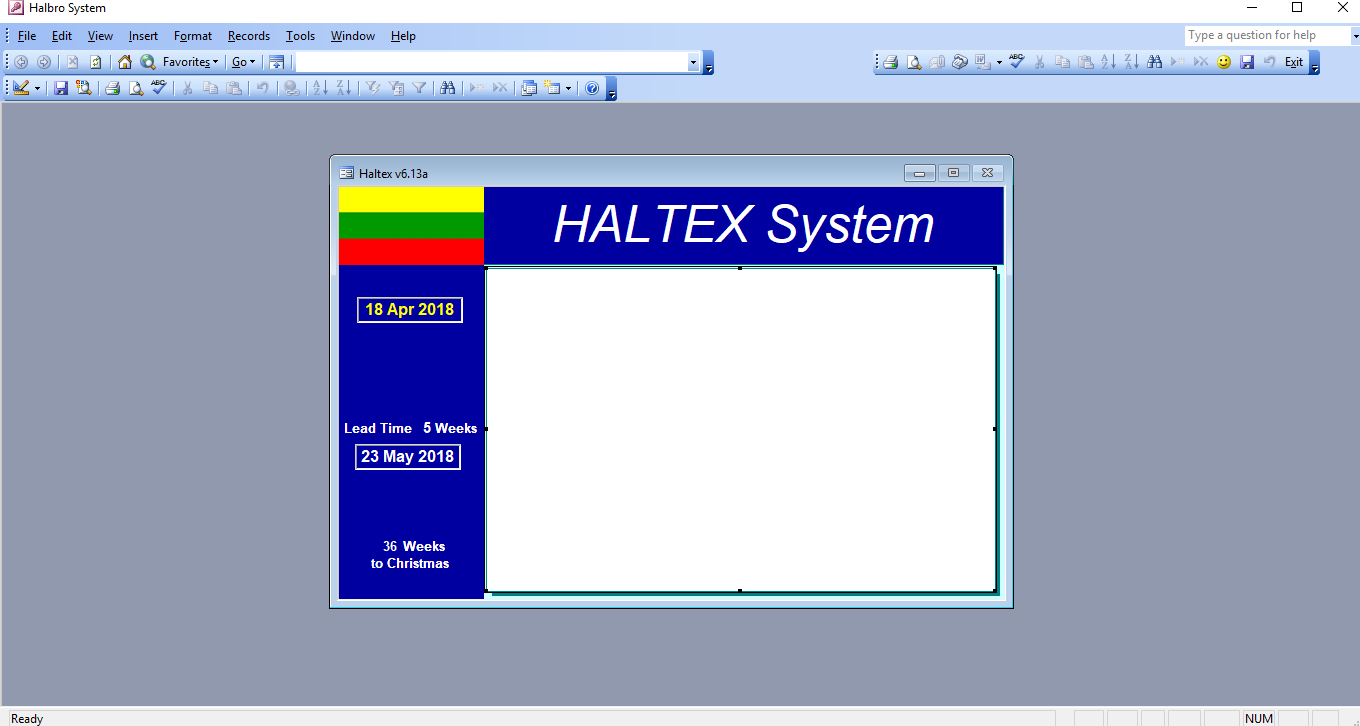Open the Records menu
This screenshot has width=1360, height=726.
pyautogui.click(x=249, y=36)
